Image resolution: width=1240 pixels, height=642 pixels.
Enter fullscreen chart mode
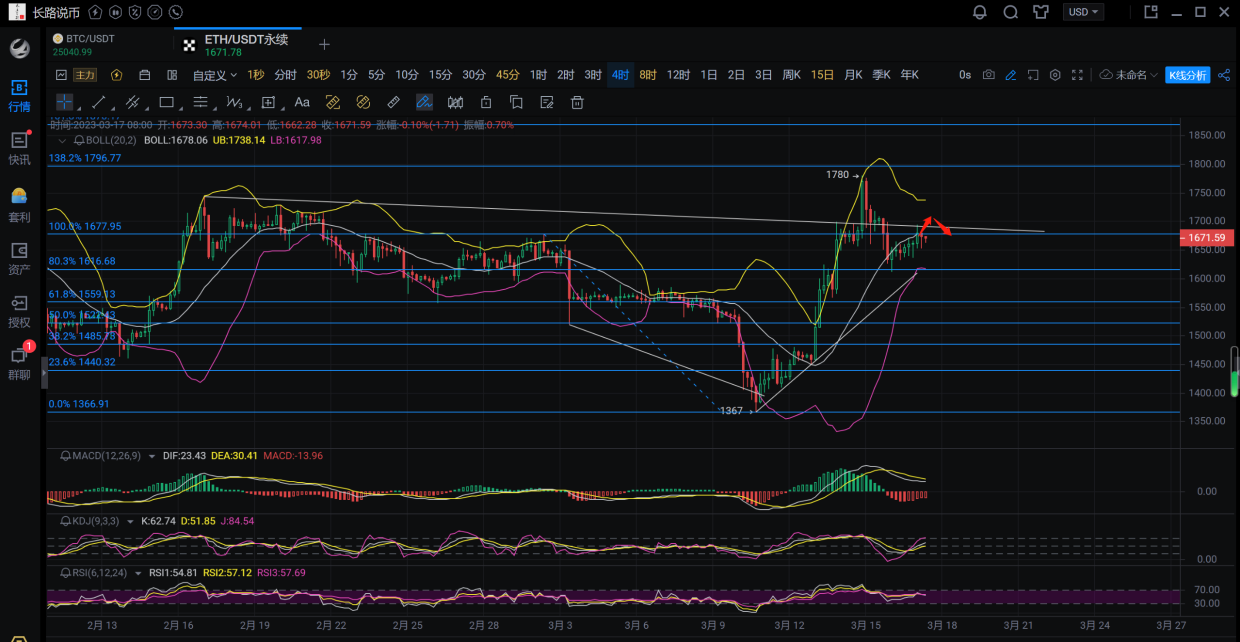coord(1077,75)
